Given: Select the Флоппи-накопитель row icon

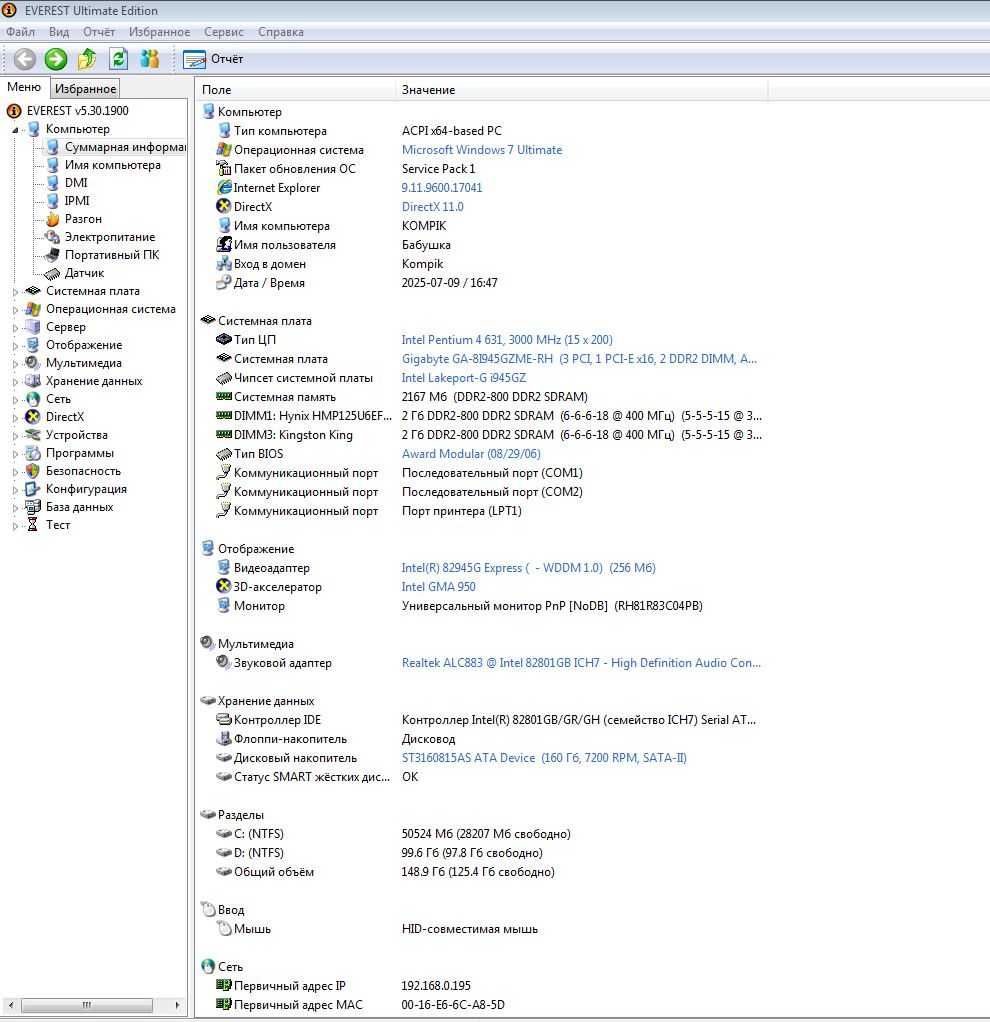Looking at the screenshot, I should (224, 738).
